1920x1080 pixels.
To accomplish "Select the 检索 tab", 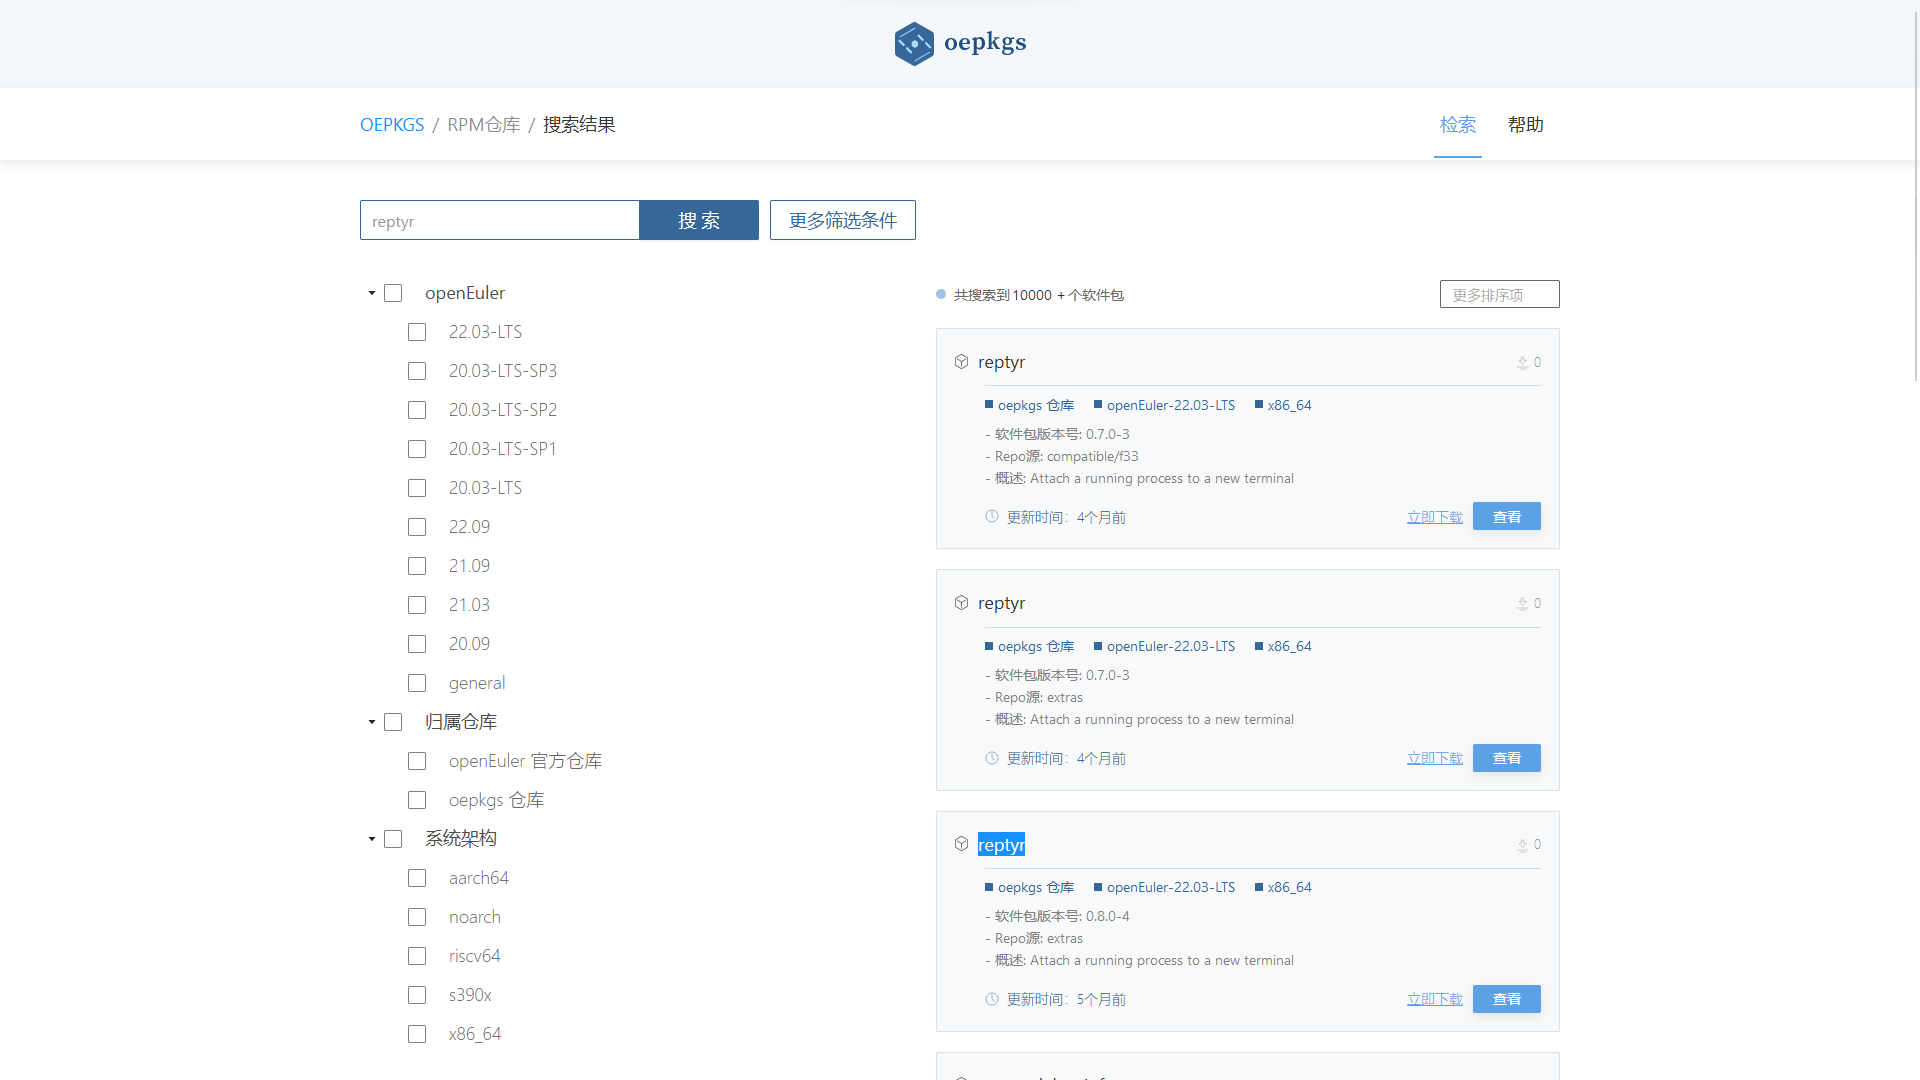I will click(1457, 125).
